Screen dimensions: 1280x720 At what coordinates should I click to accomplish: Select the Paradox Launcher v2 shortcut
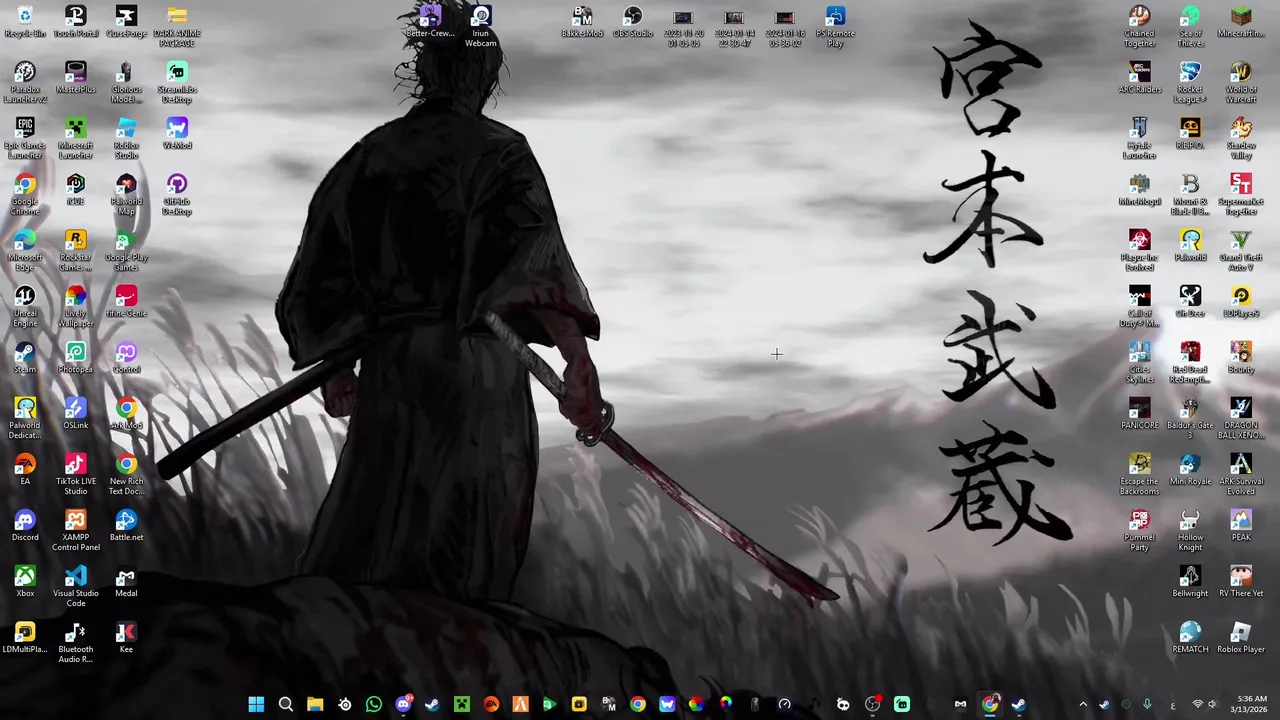pos(25,83)
